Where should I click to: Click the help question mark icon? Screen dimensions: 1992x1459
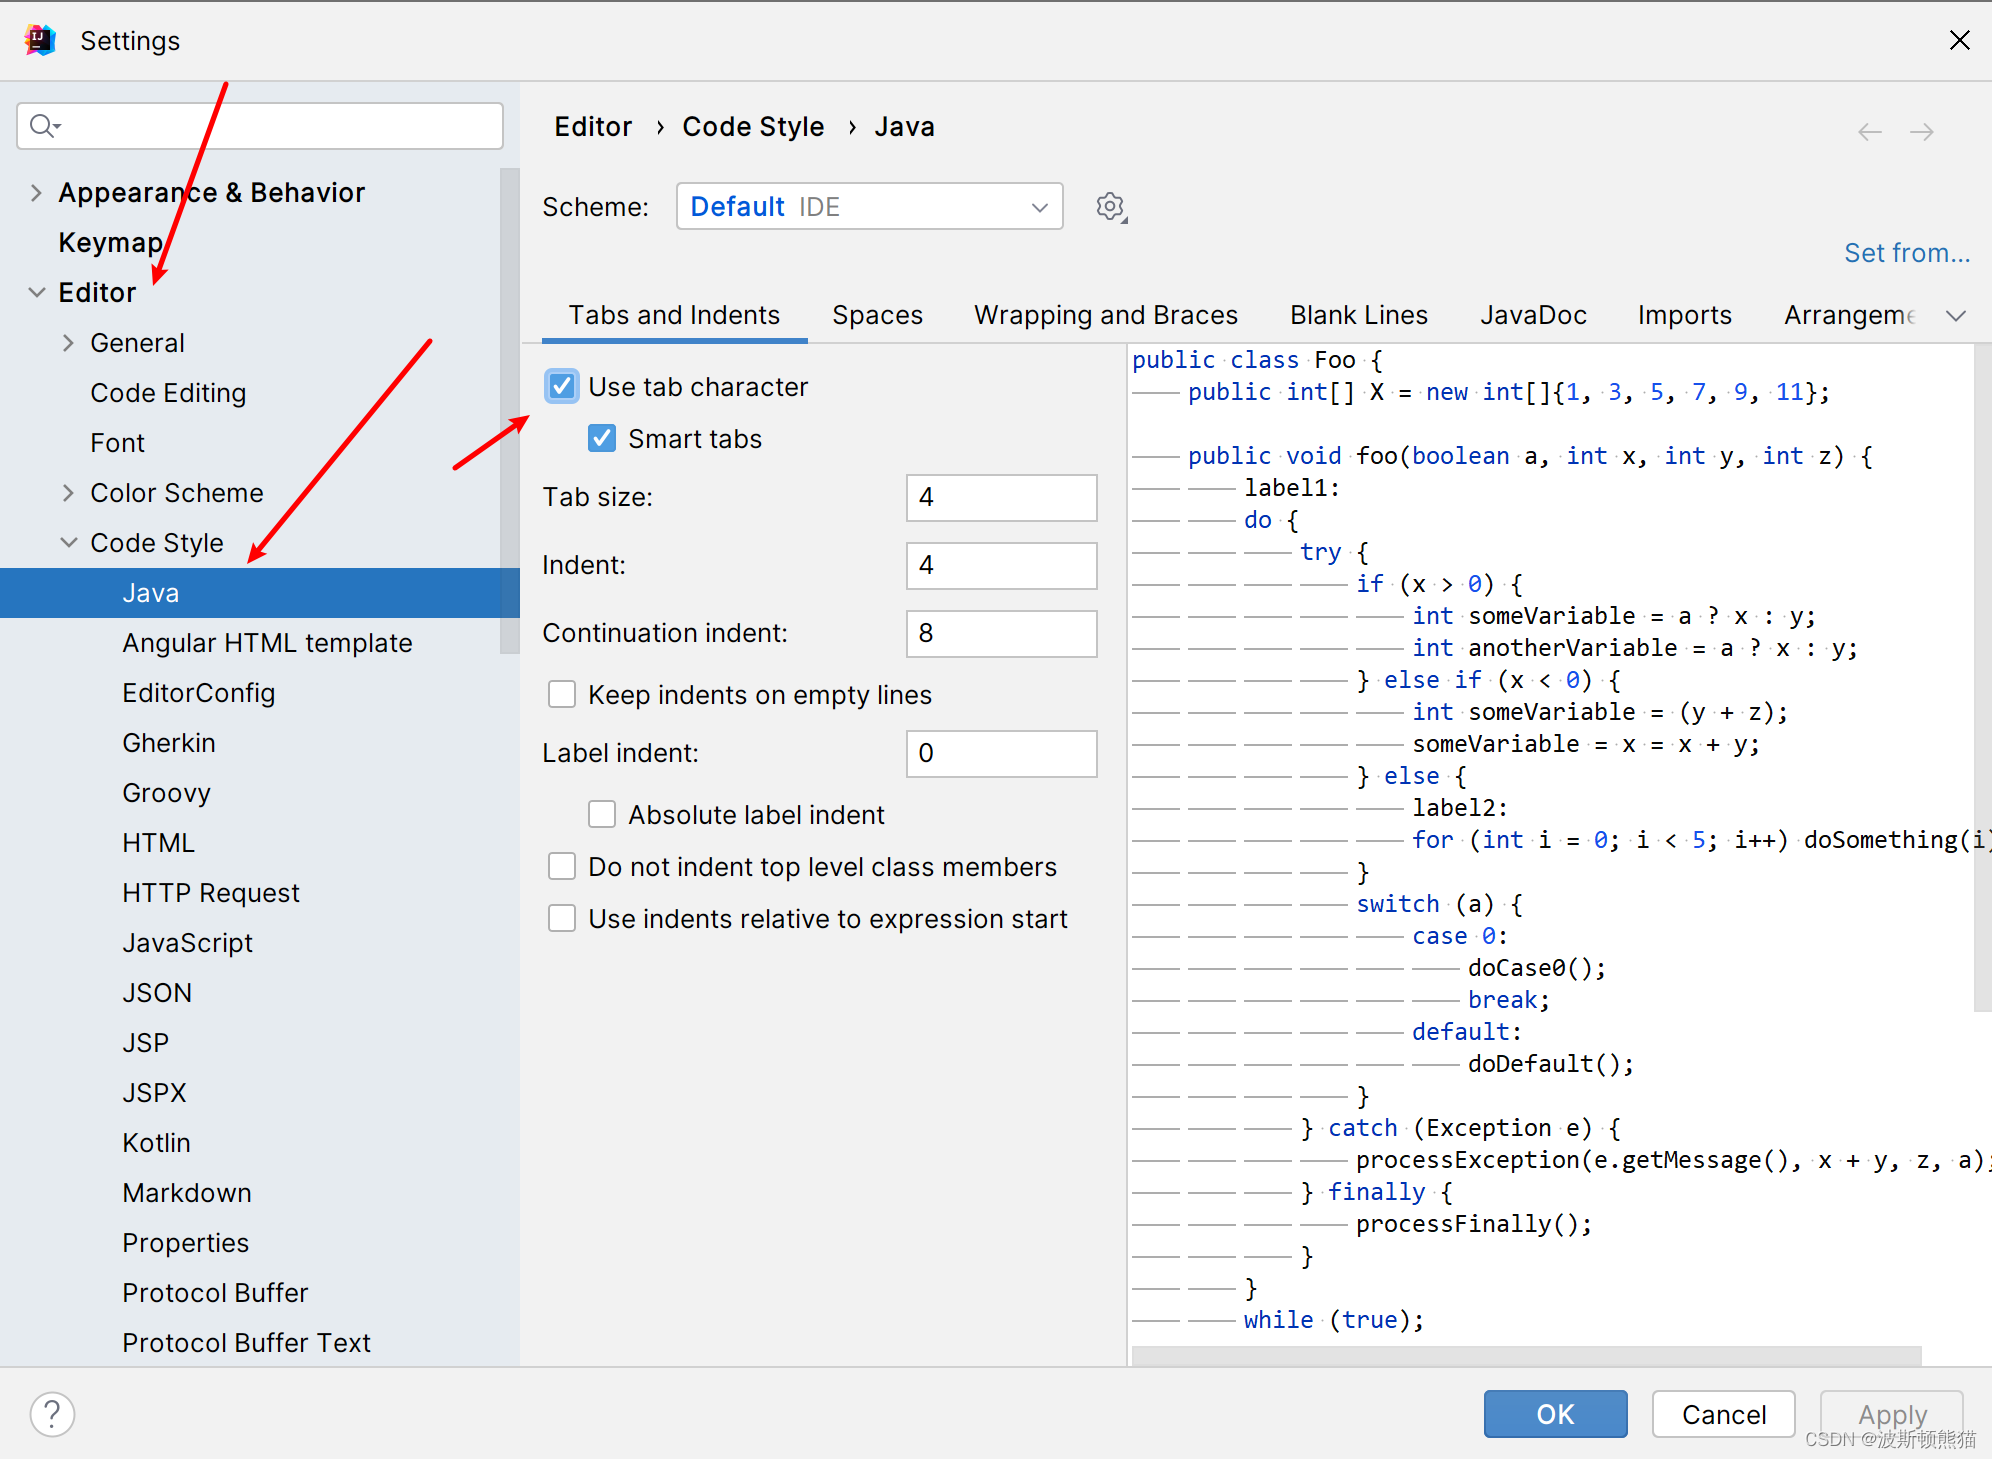[52, 1414]
